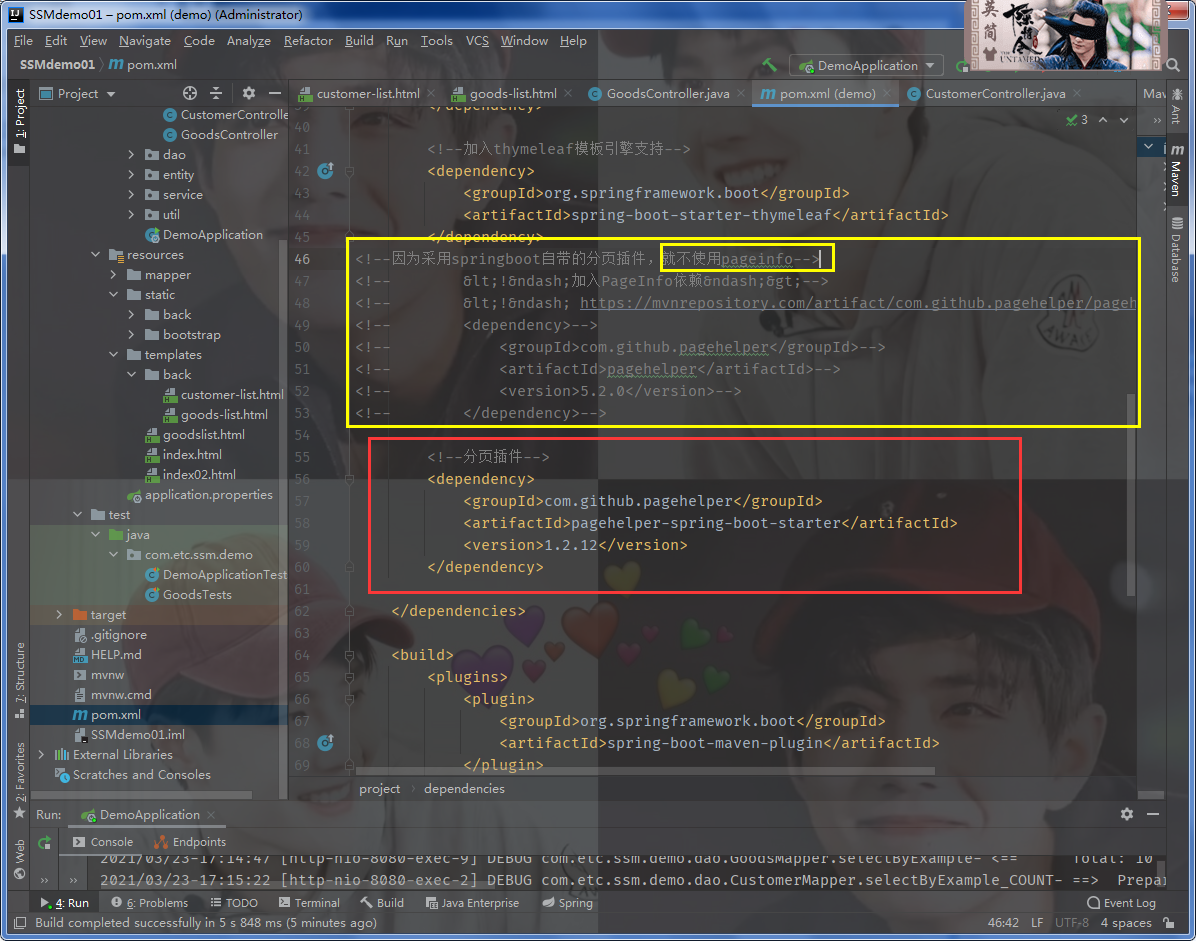Expand the dao folder
1196x941 pixels.
click(x=131, y=155)
